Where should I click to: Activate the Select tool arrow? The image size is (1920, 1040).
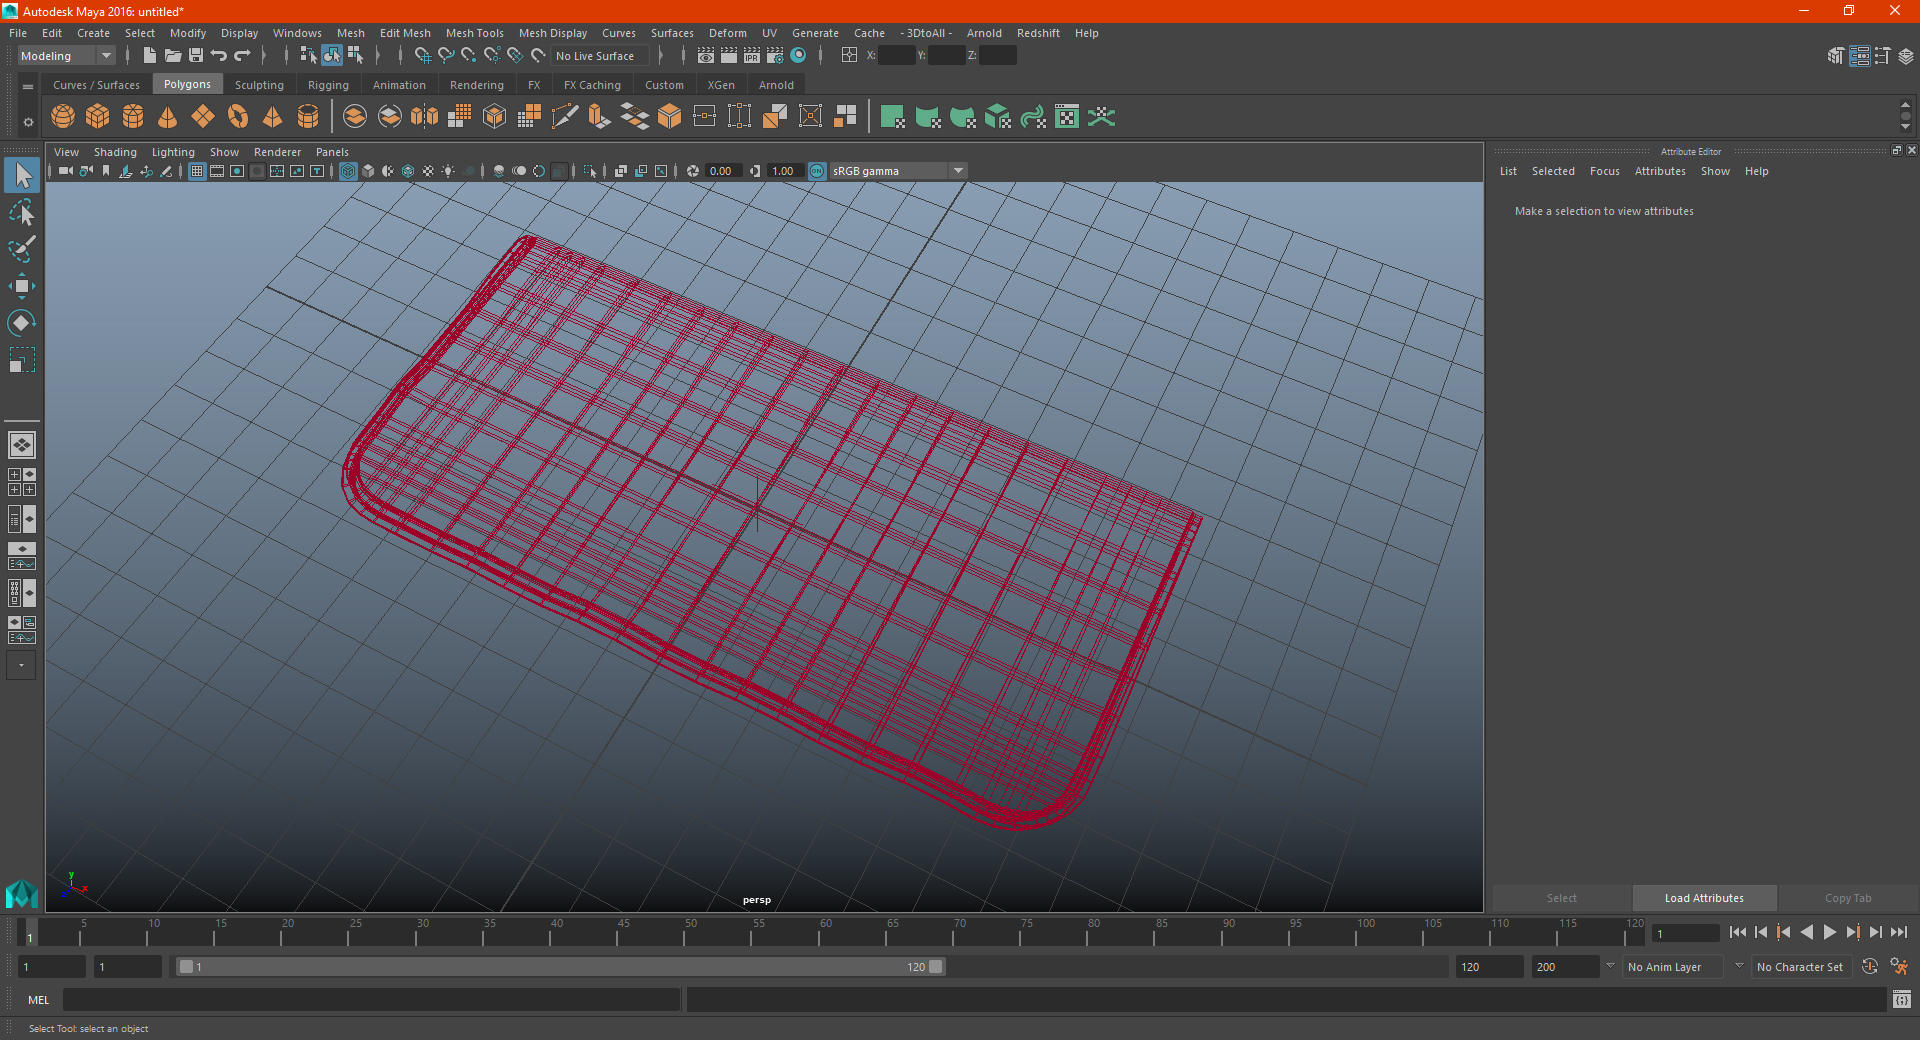click(x=22, y=176)
